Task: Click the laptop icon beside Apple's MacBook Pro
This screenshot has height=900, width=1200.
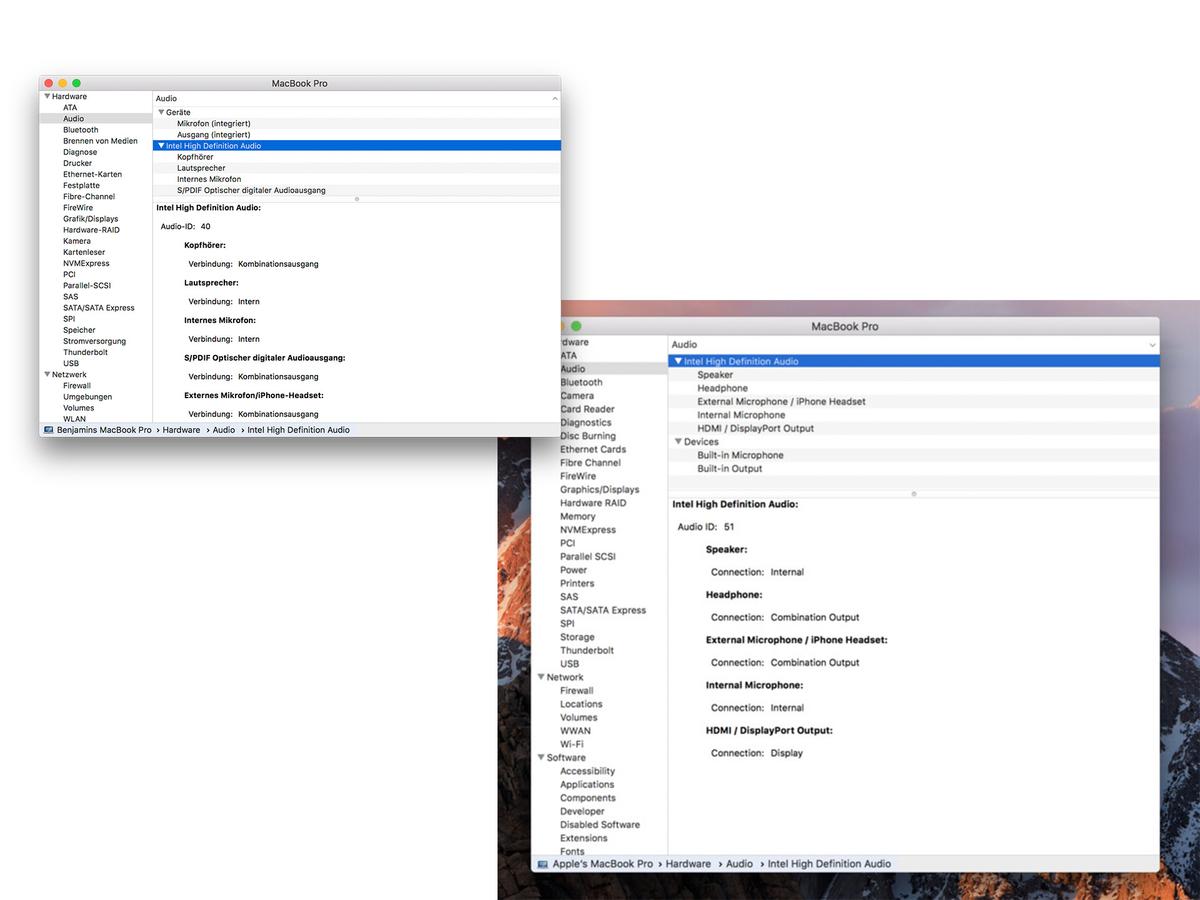Action: pyautogui.click(x=542, y=864)
